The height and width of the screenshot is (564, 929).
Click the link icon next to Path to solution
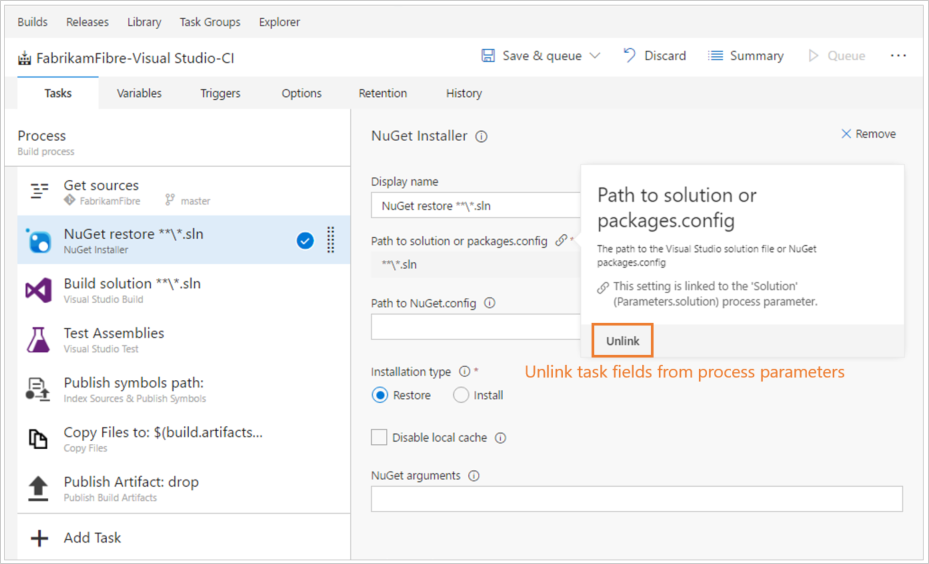[560, 241]
